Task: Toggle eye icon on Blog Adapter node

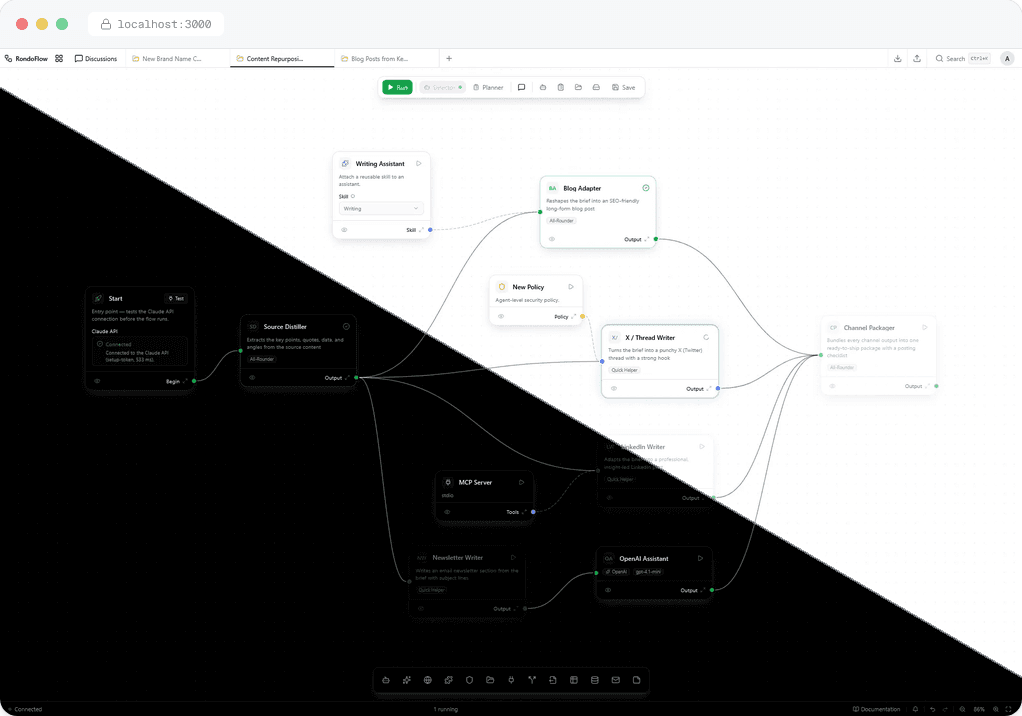Action: pos(552,239)
